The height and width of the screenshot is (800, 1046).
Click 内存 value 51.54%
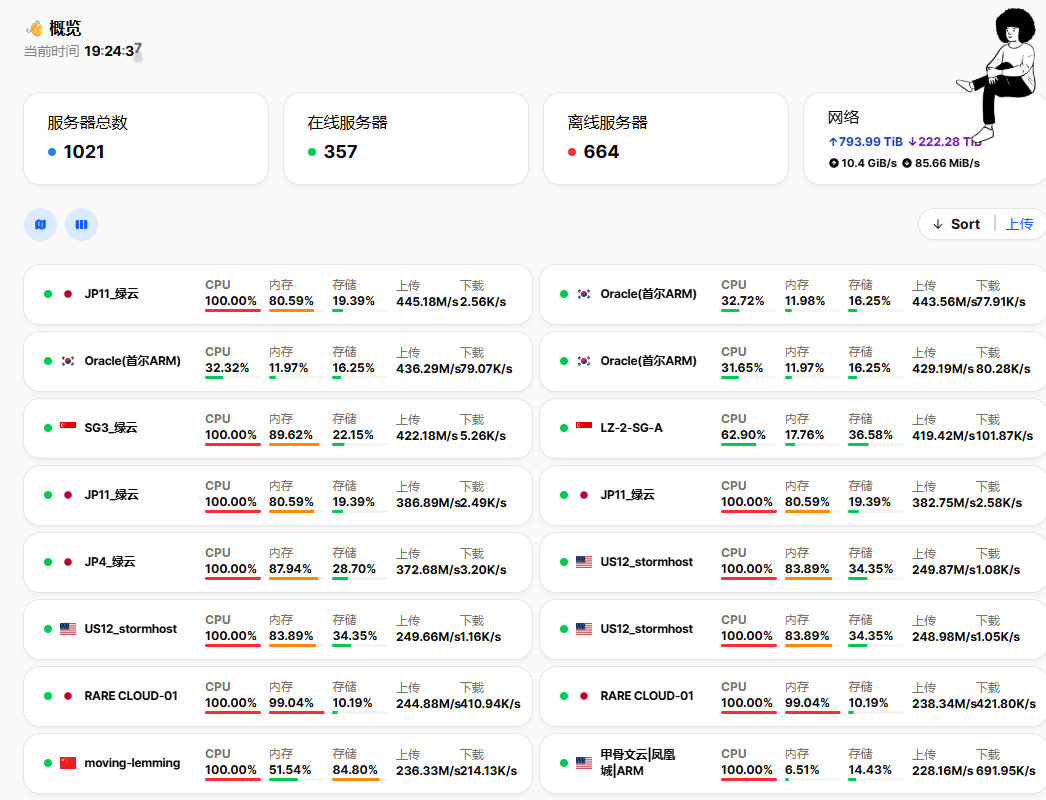tap(290, 770)
